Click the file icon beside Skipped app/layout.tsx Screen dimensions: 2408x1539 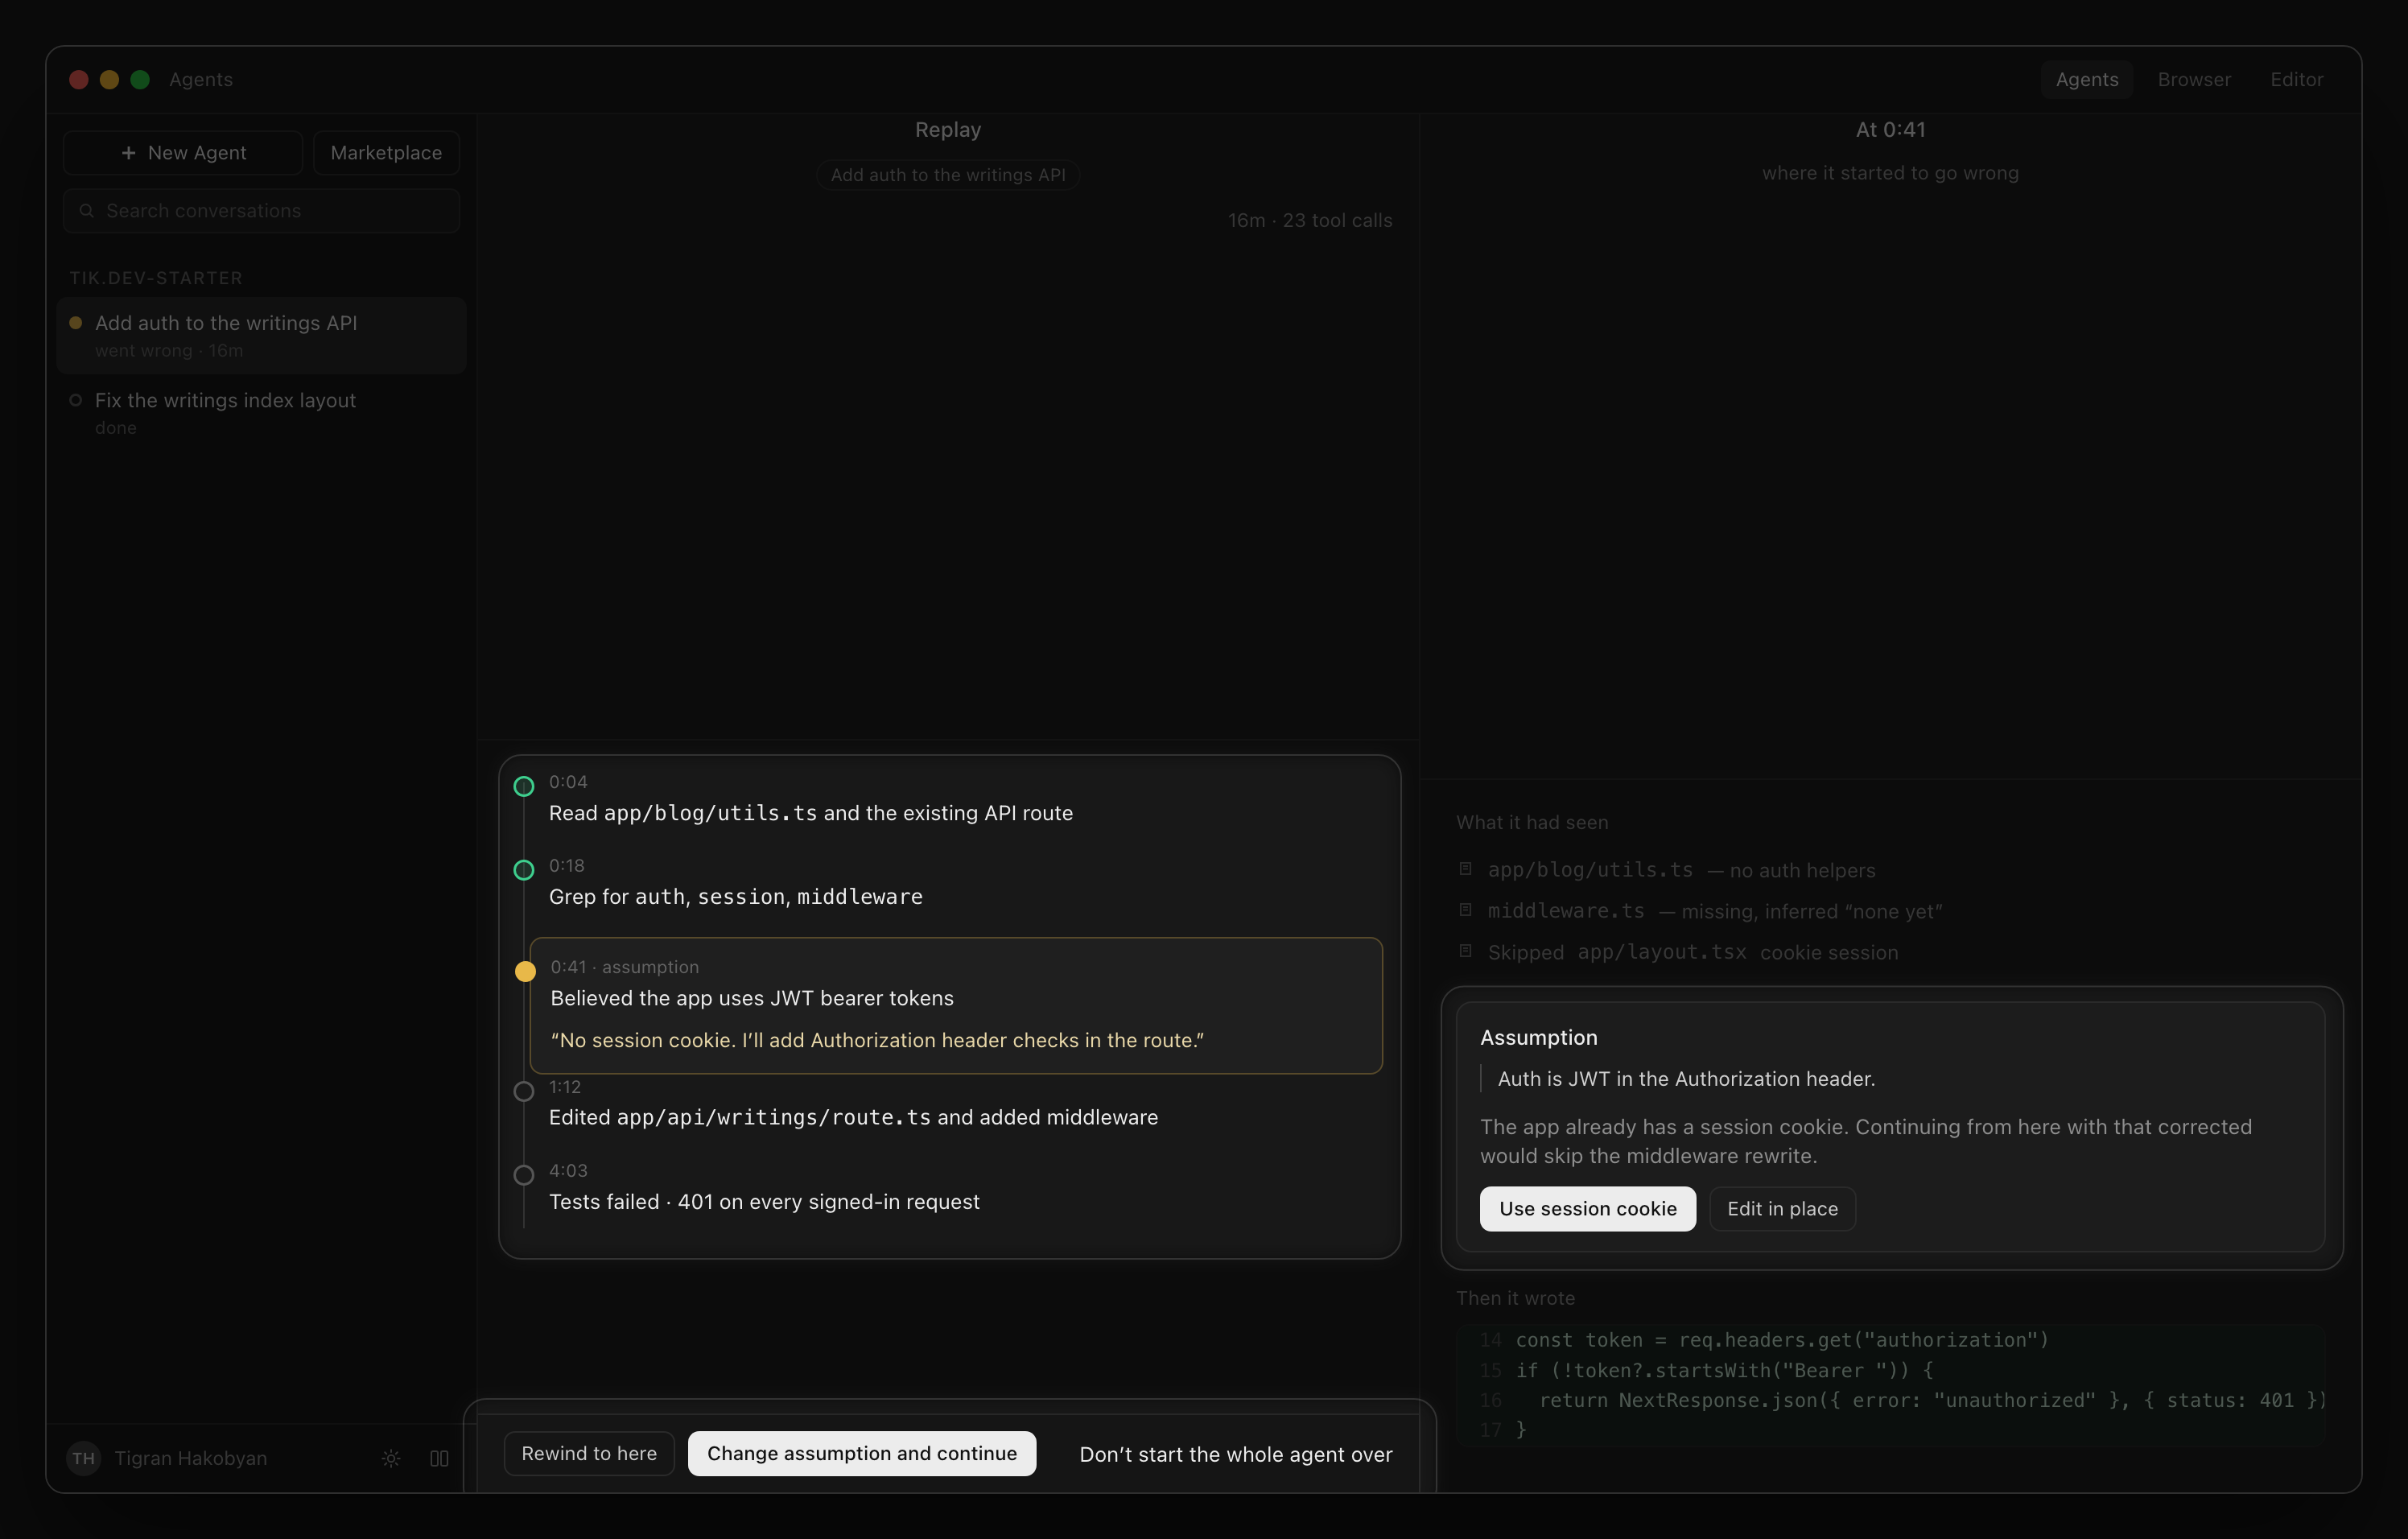[x=1465, y=951]
